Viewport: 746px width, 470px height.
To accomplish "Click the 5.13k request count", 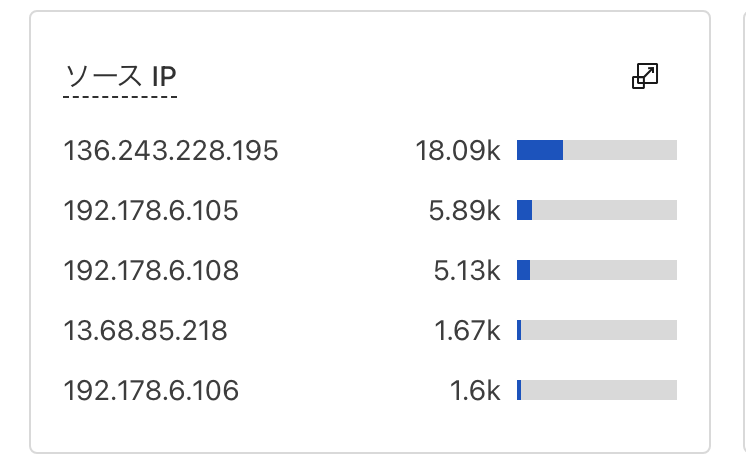I will point(467,271).
